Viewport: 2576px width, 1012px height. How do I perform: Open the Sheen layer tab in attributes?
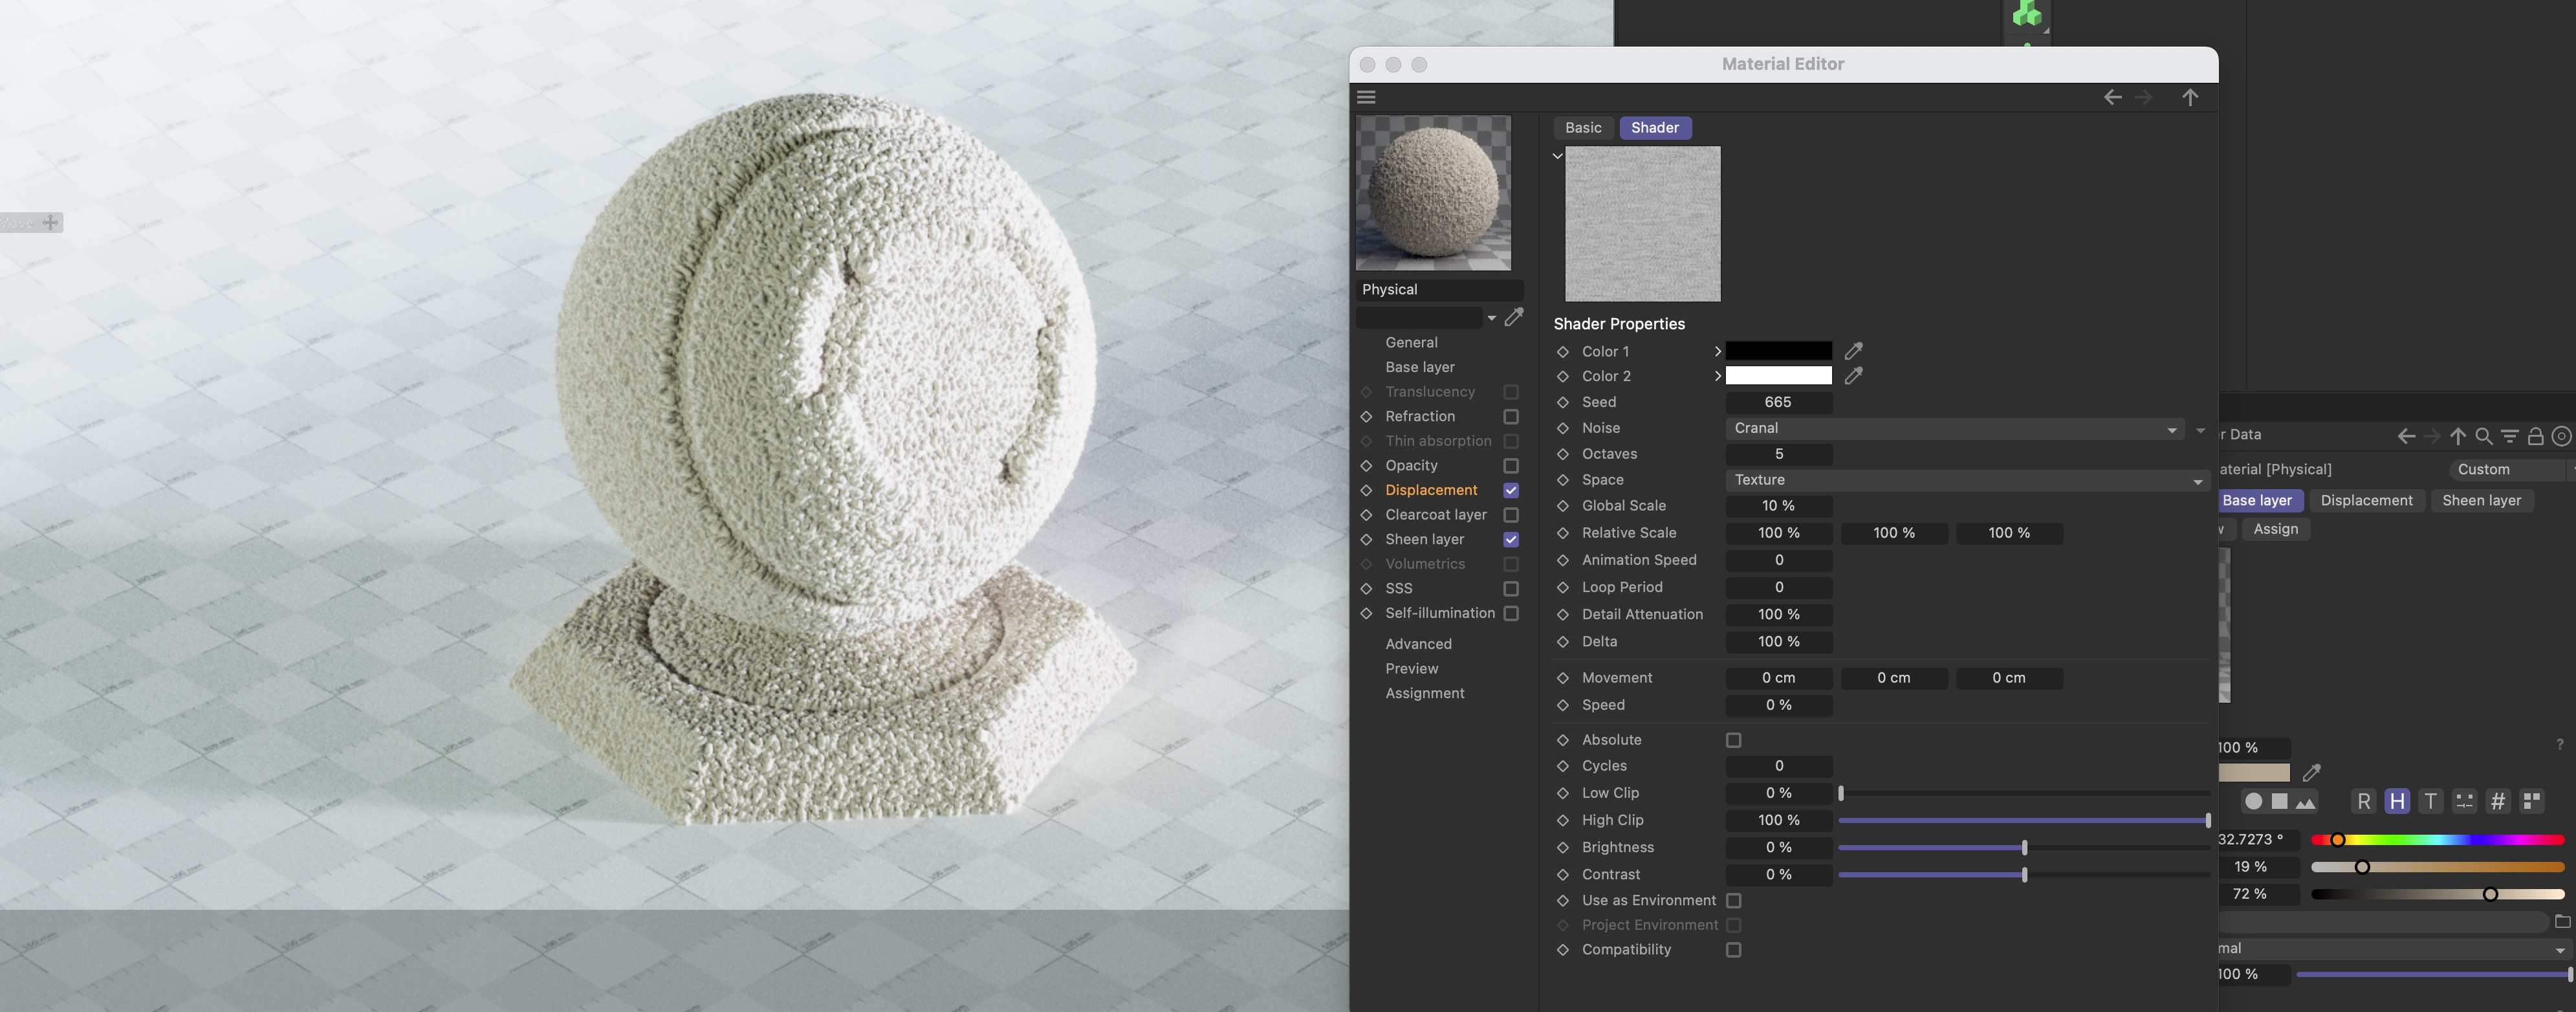[2481, 500]
